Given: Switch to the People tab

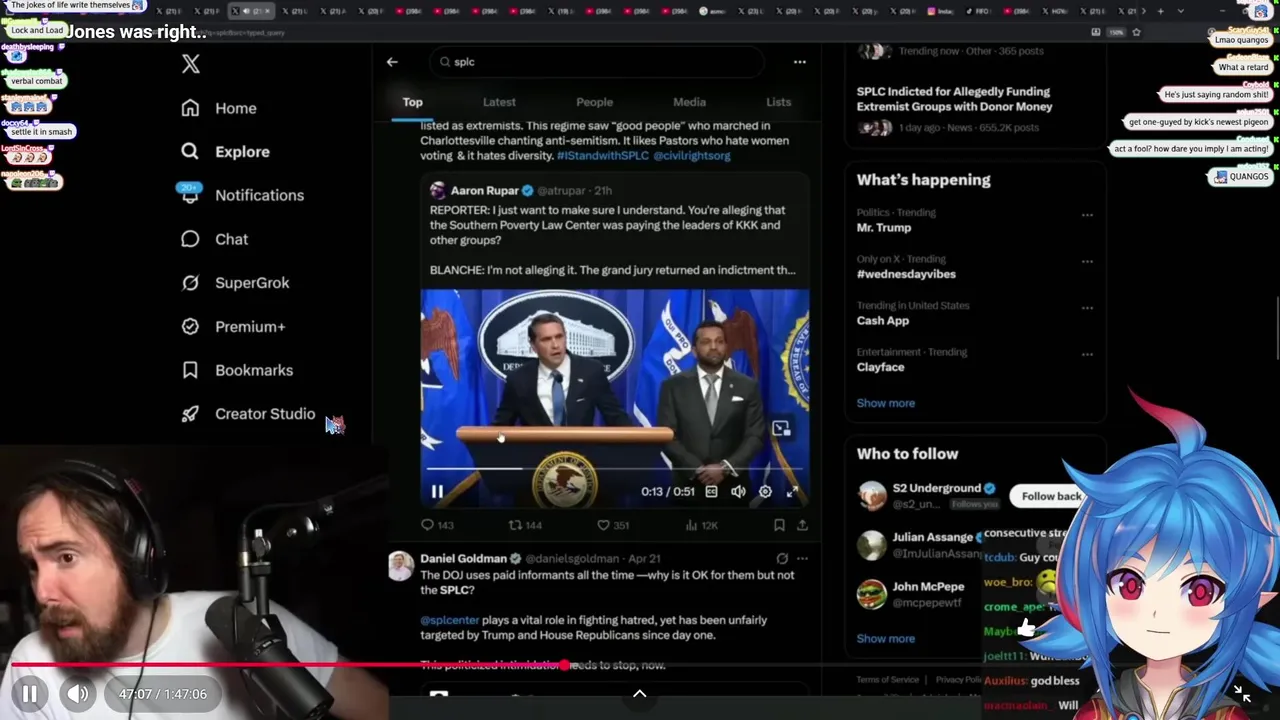Looking at the screenshot, I should pos(594,102).
